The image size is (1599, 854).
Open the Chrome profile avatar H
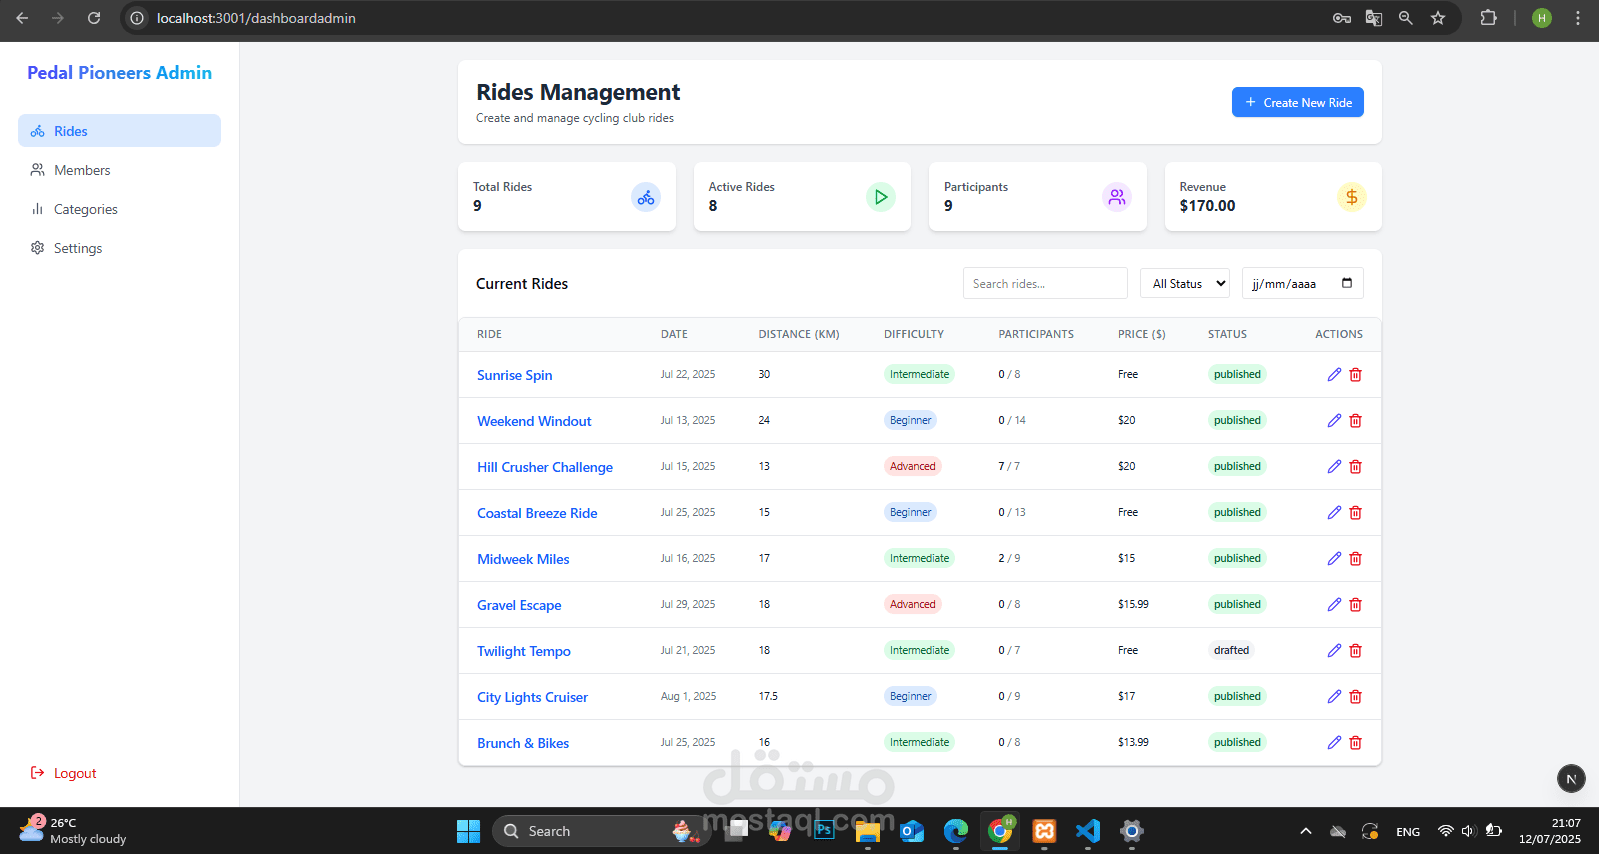pos(1542,18)
